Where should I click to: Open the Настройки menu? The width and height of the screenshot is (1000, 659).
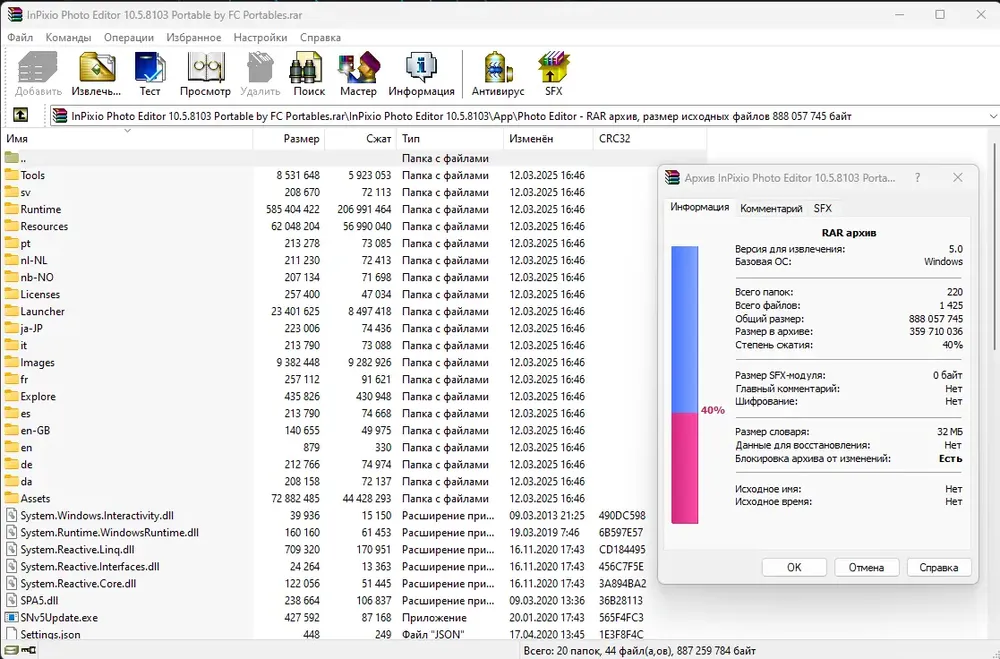click(x=260, y=38)
